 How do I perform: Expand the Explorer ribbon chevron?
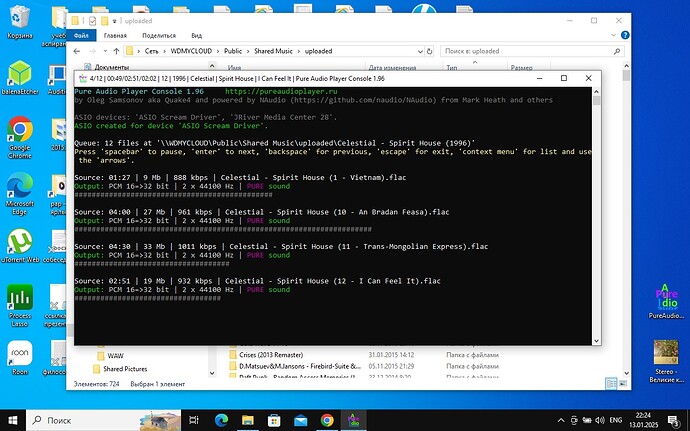click(613, 35)
